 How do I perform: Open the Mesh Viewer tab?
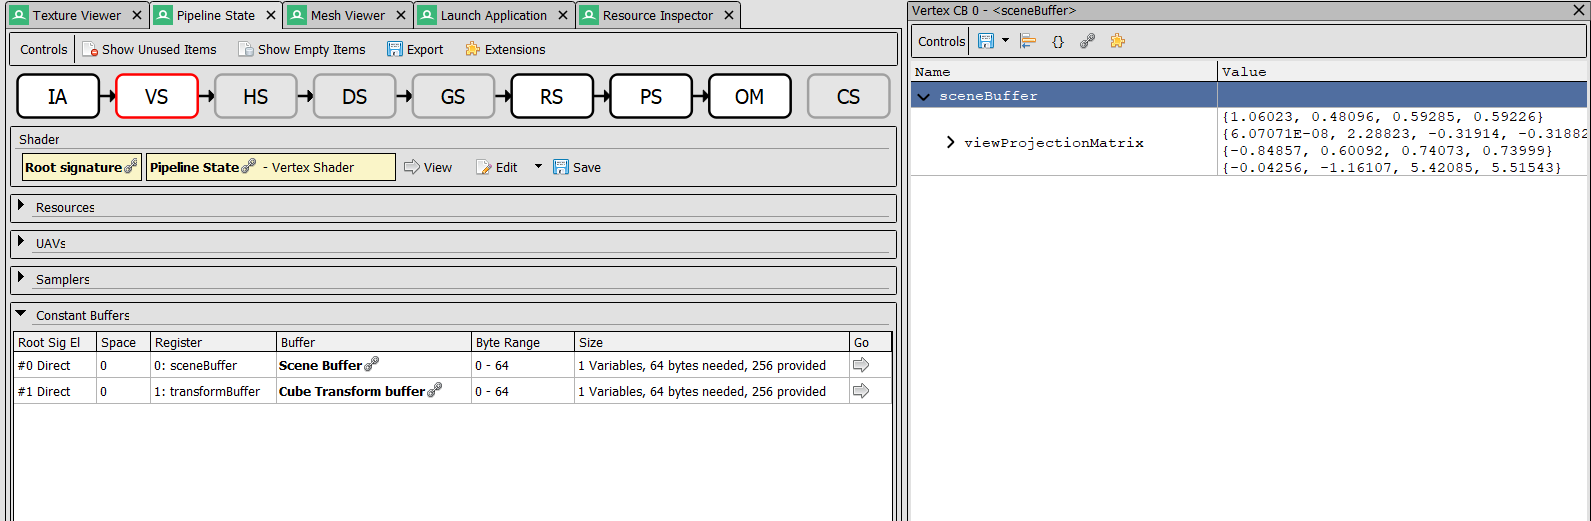click(347, 15)
